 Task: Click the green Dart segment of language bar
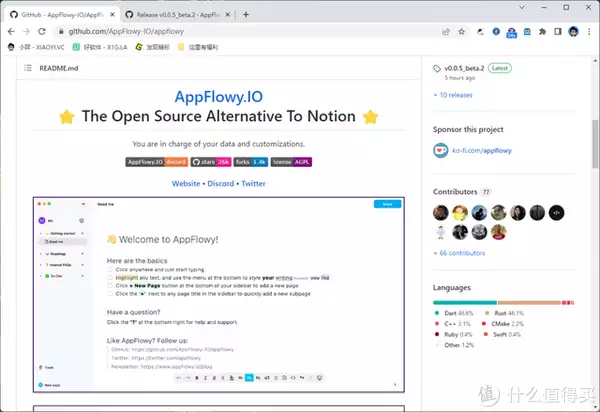coord(465,303)
